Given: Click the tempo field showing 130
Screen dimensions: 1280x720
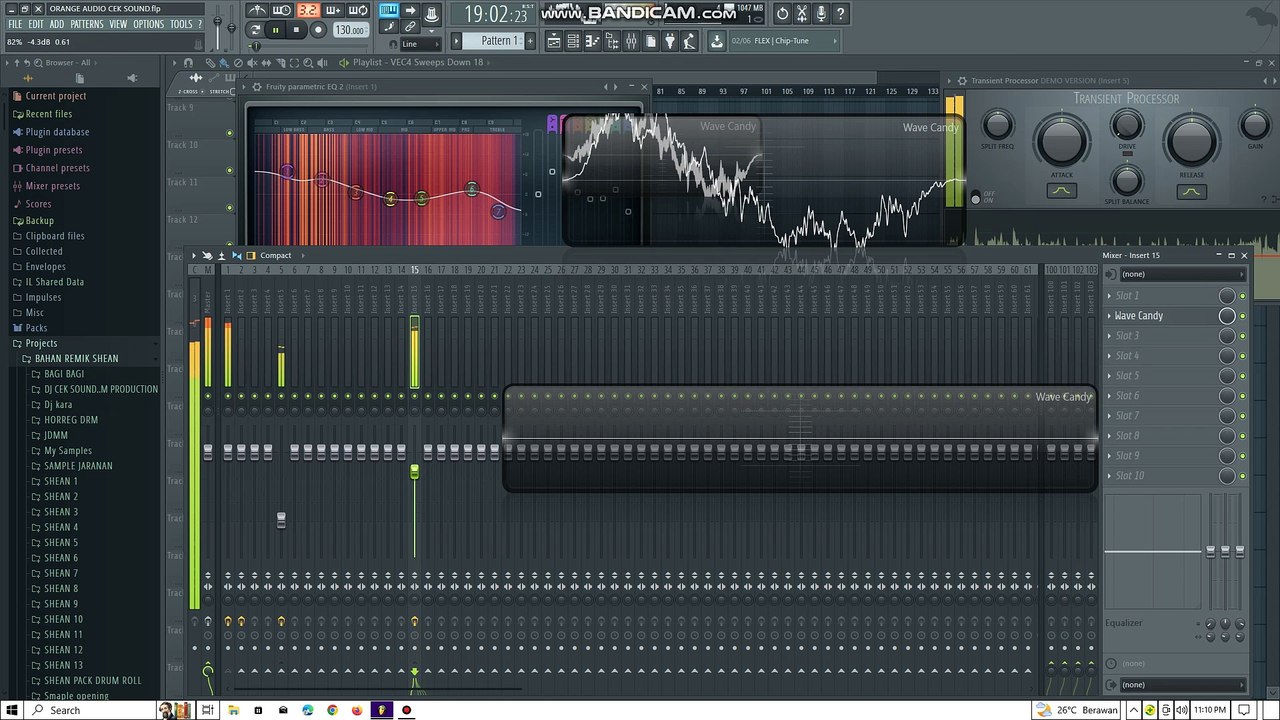Looking at the screenshot, I should point(349,30).
